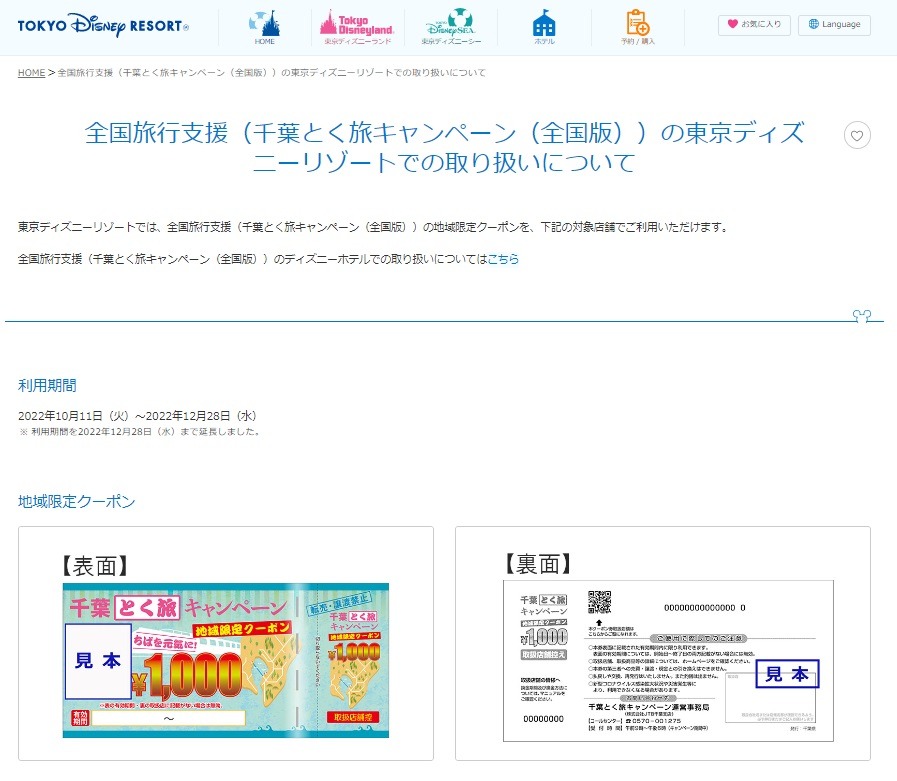The image size is (897, 781).
Task: Toggle the heart favorite beside page title
Action: 857,136
